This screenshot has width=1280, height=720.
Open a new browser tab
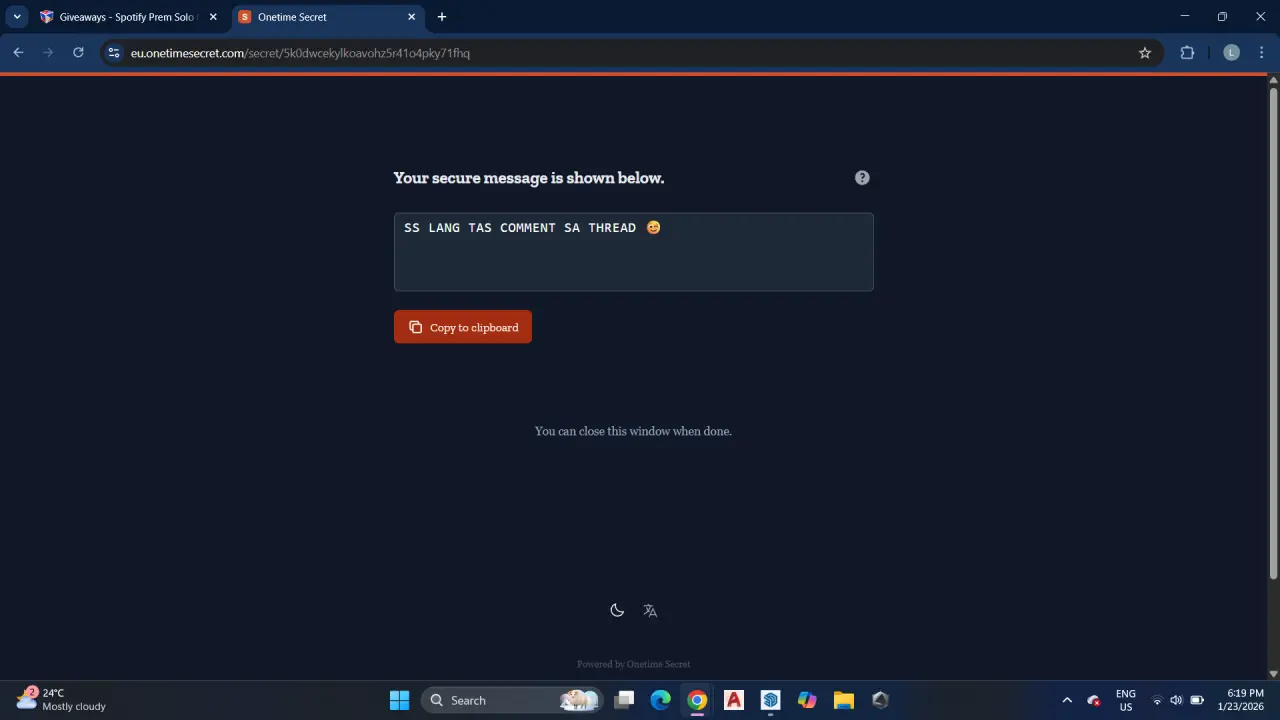click(442, 17)
